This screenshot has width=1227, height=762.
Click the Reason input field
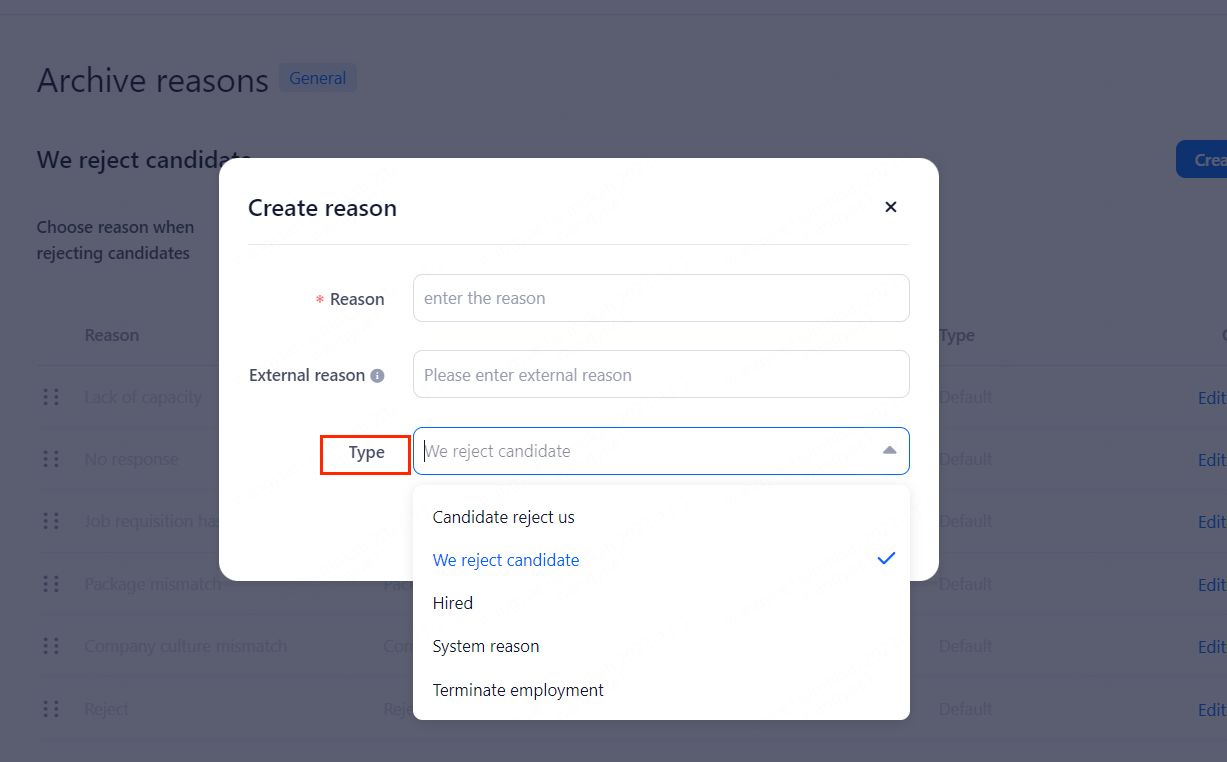click(x=660, y=298)
